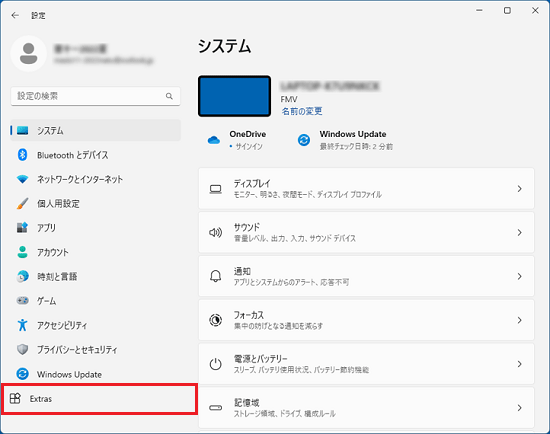Open ネットワークとインターネット settings
Image resolution: width=550 pixels, height=434 pixels.
(95, 179)
